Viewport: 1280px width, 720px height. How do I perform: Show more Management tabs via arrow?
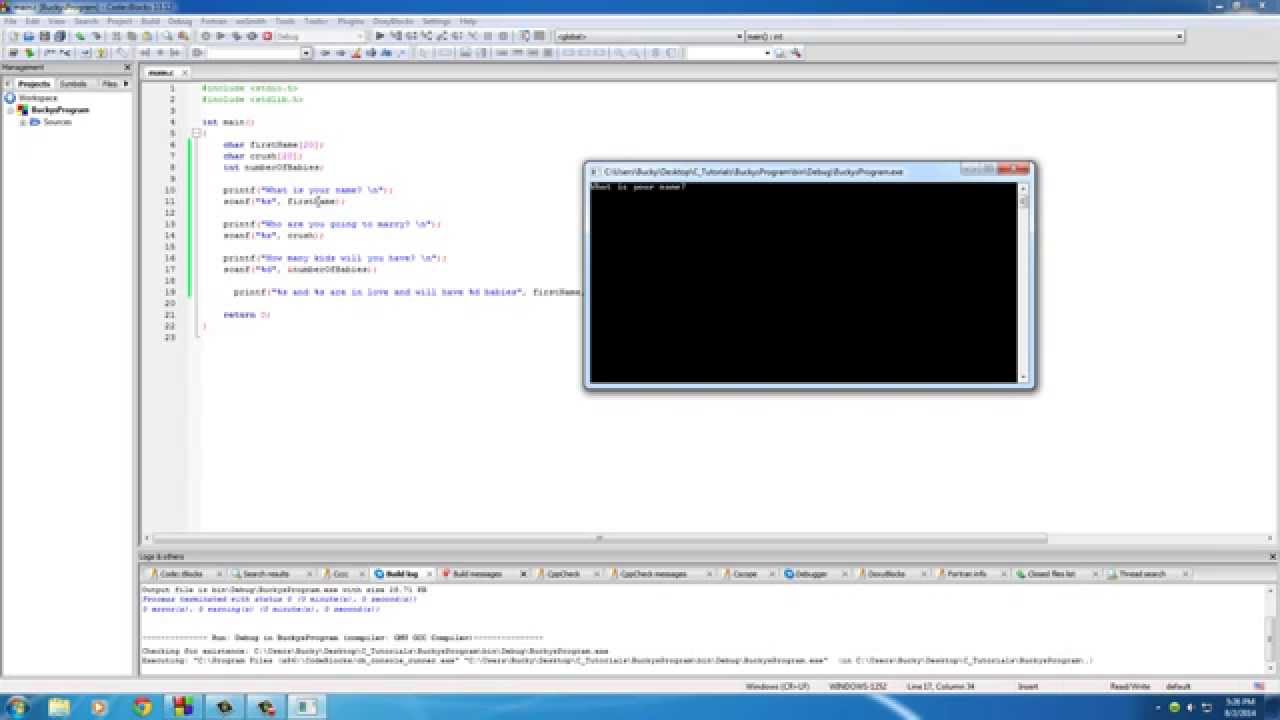pyautogui.click(x=126, y=84)
